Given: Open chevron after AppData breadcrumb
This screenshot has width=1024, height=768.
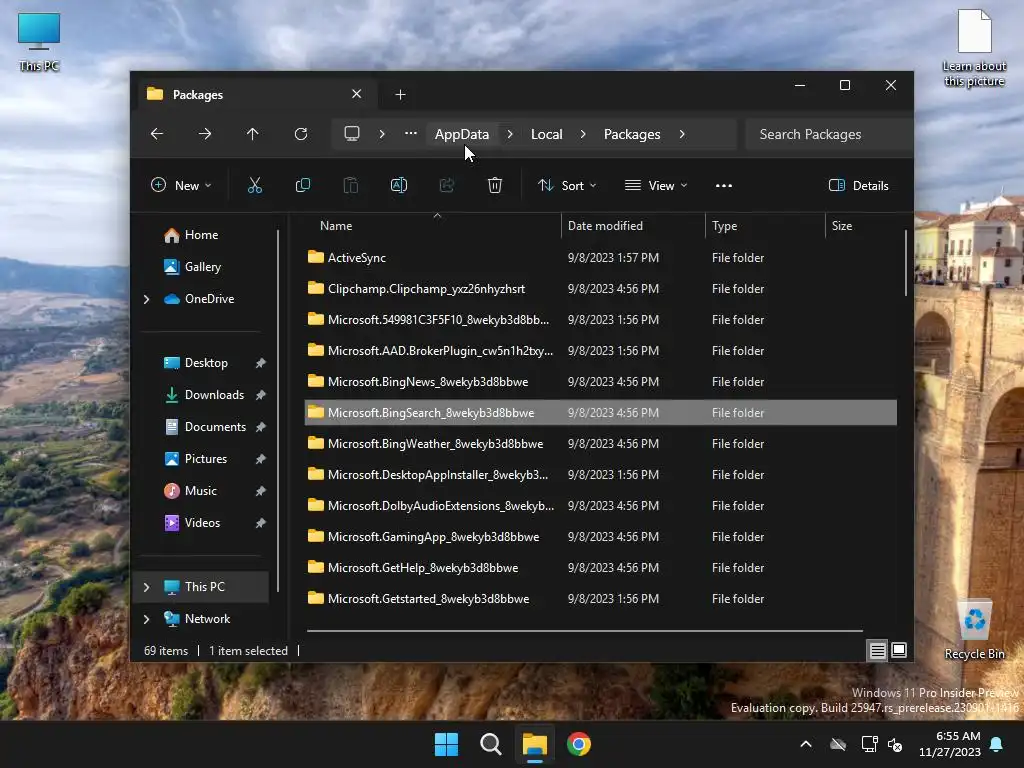Looking at the screenshot, I should (510, 134).
